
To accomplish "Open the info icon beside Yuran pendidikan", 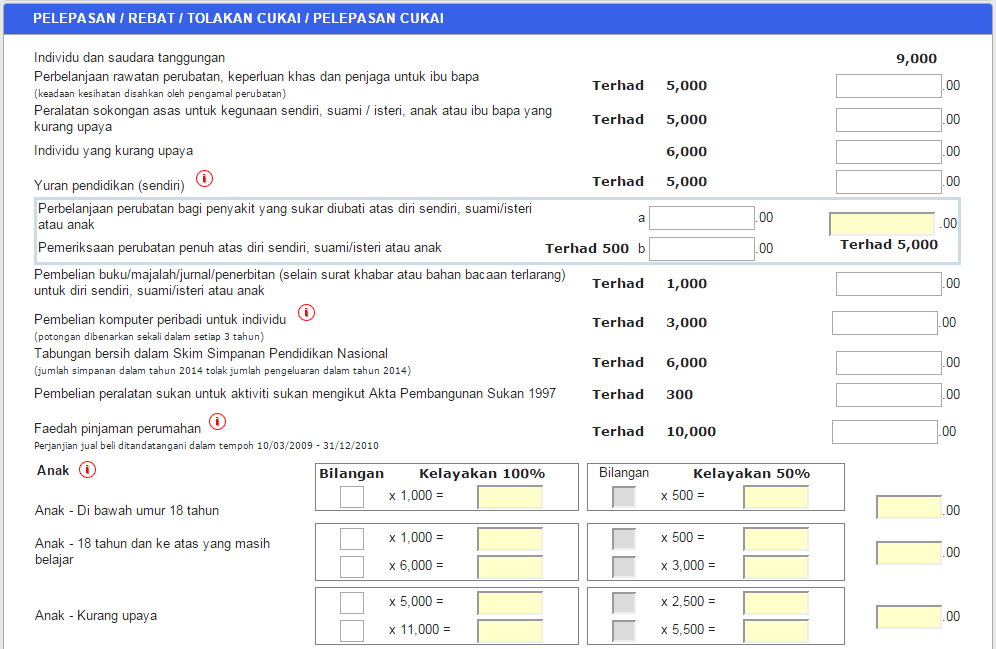I will click(205, 179).
